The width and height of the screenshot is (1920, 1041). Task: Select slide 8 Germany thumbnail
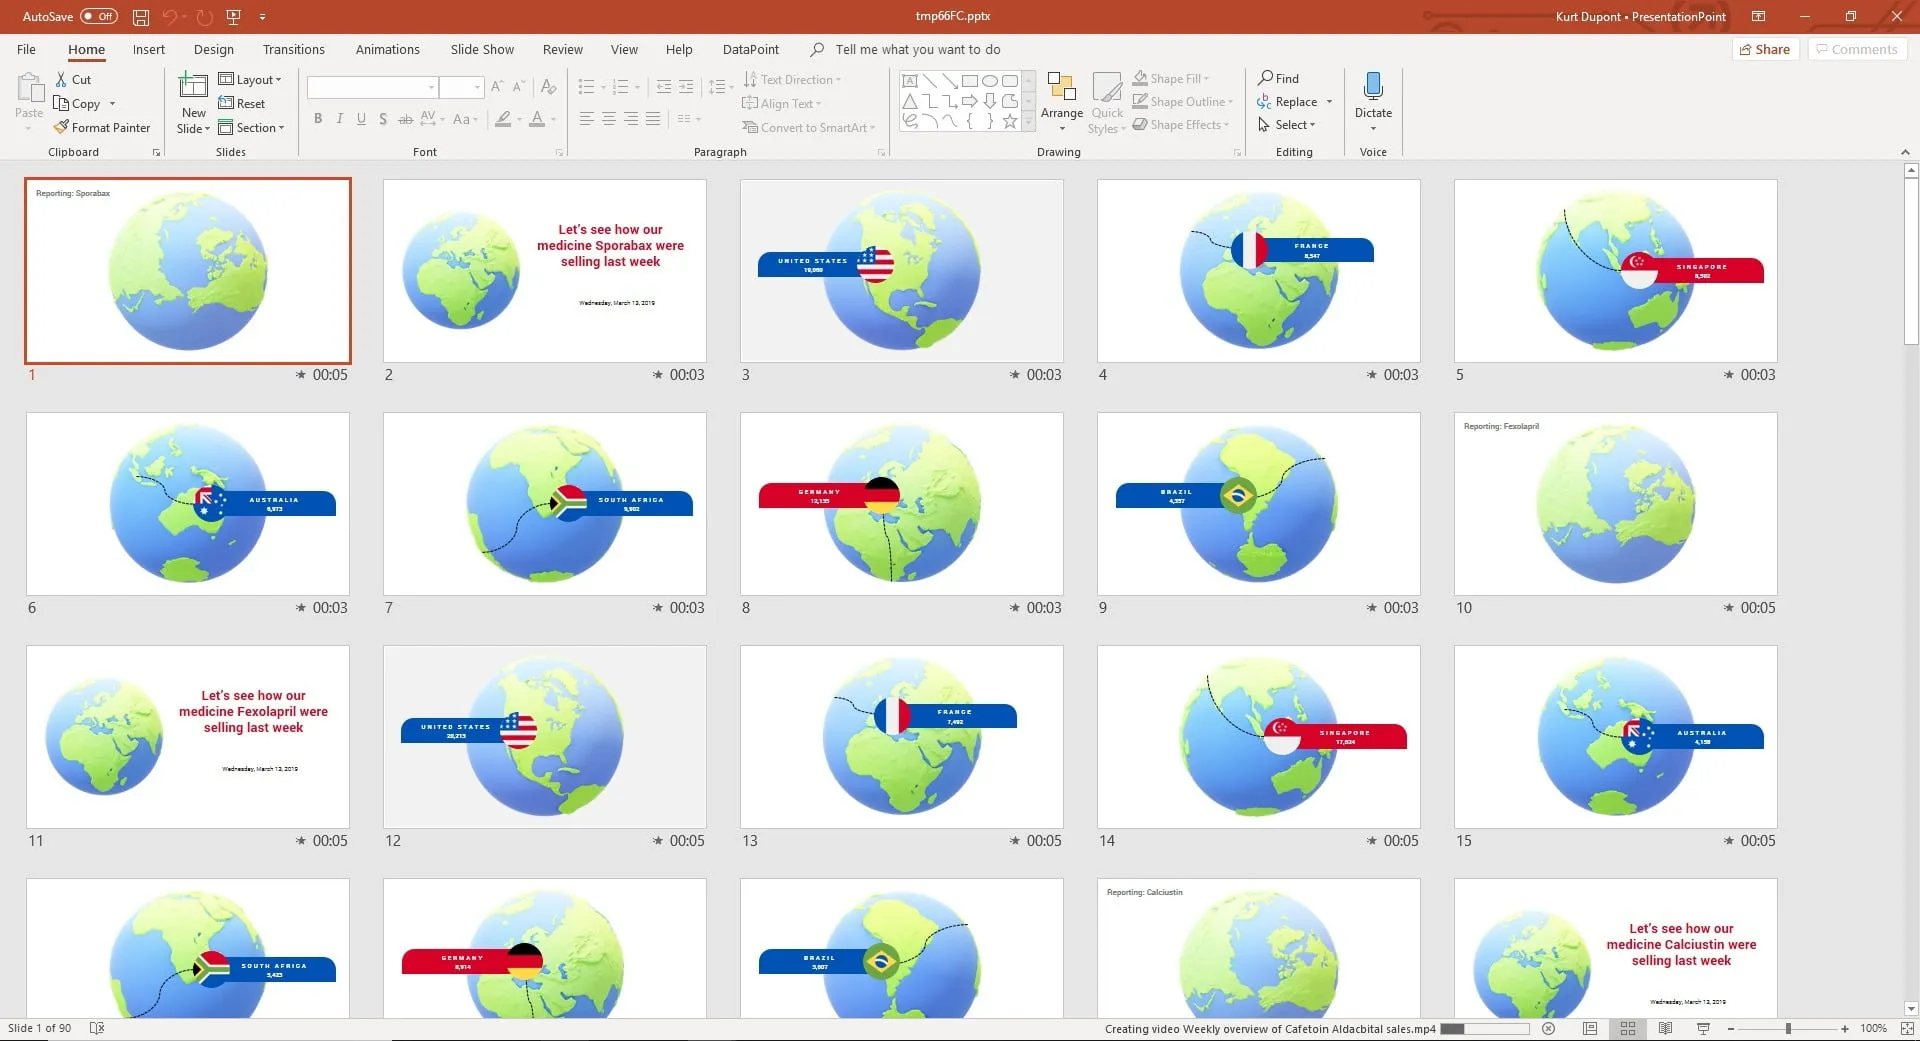901,503
